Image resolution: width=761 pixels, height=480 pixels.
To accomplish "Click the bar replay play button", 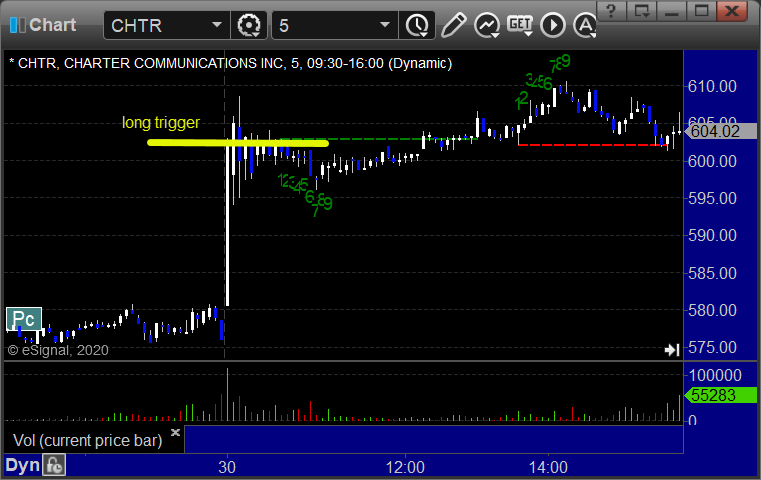I will coord(552,25).
